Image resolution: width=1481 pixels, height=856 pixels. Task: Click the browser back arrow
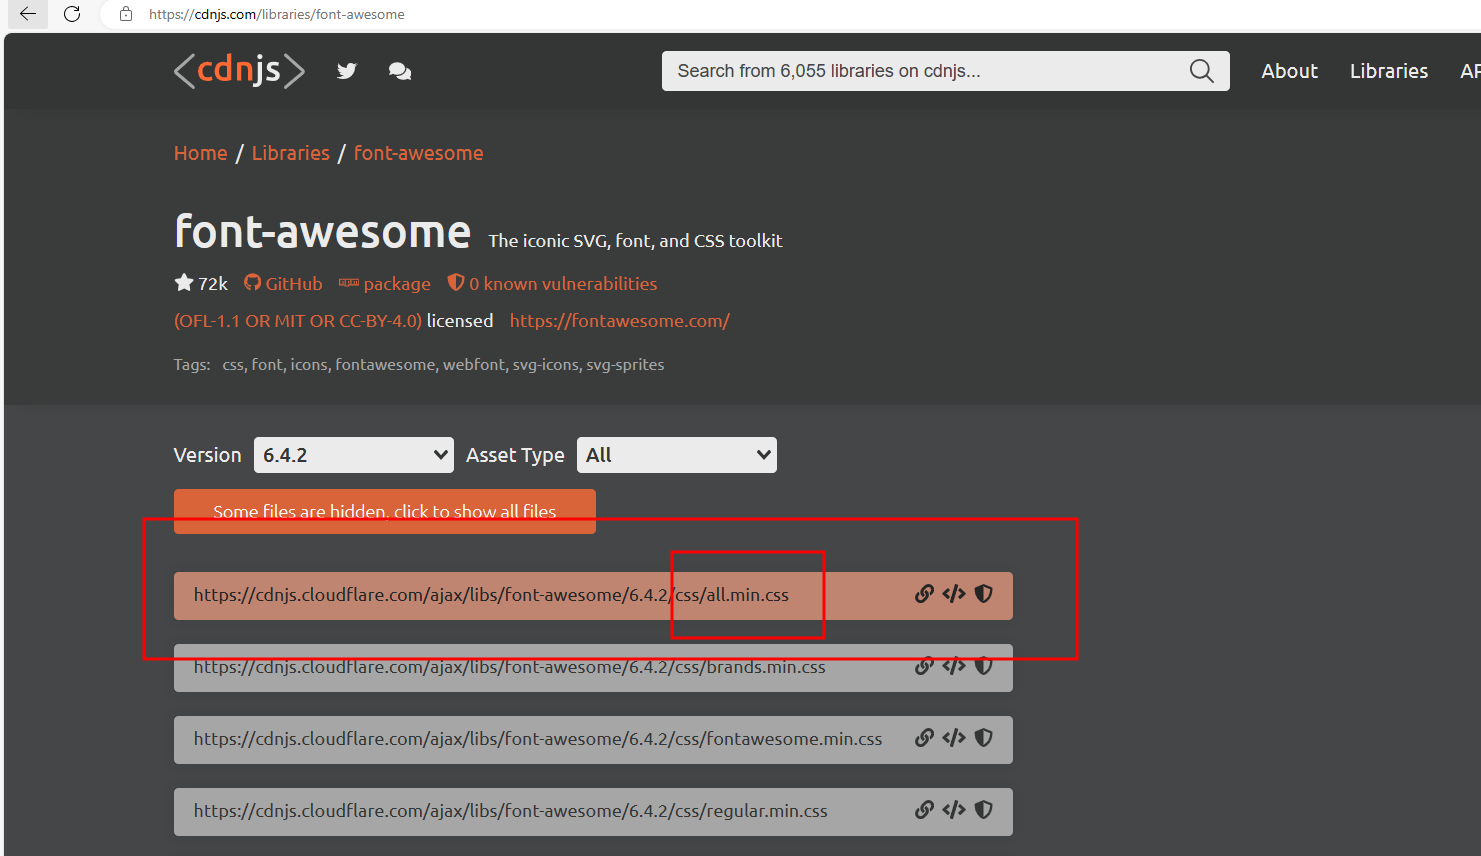click(x=28, y=14)
